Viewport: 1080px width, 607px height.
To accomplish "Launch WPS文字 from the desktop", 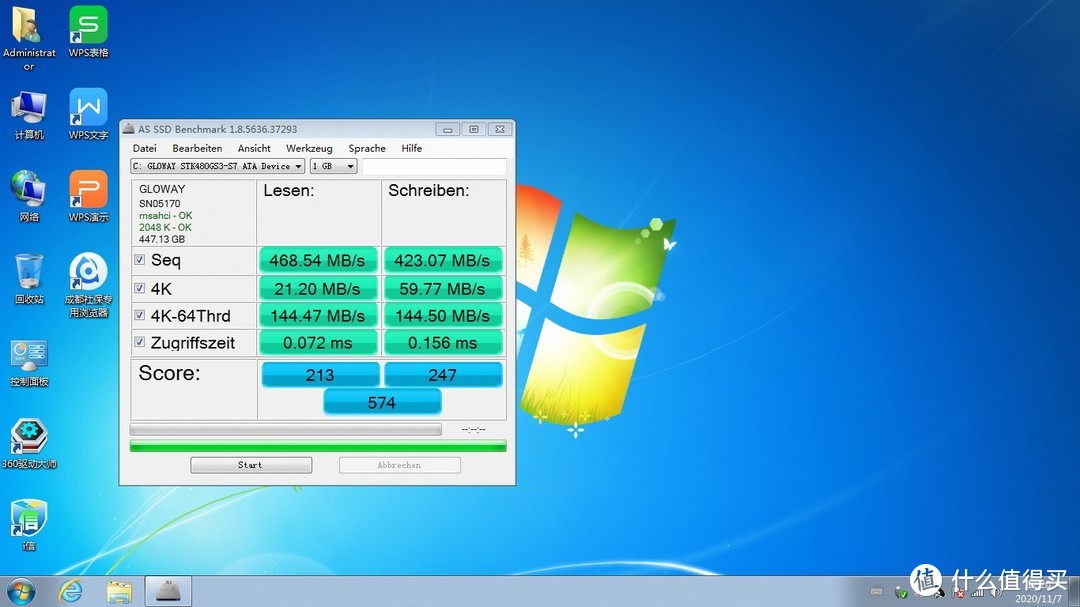I will (88, 114).
